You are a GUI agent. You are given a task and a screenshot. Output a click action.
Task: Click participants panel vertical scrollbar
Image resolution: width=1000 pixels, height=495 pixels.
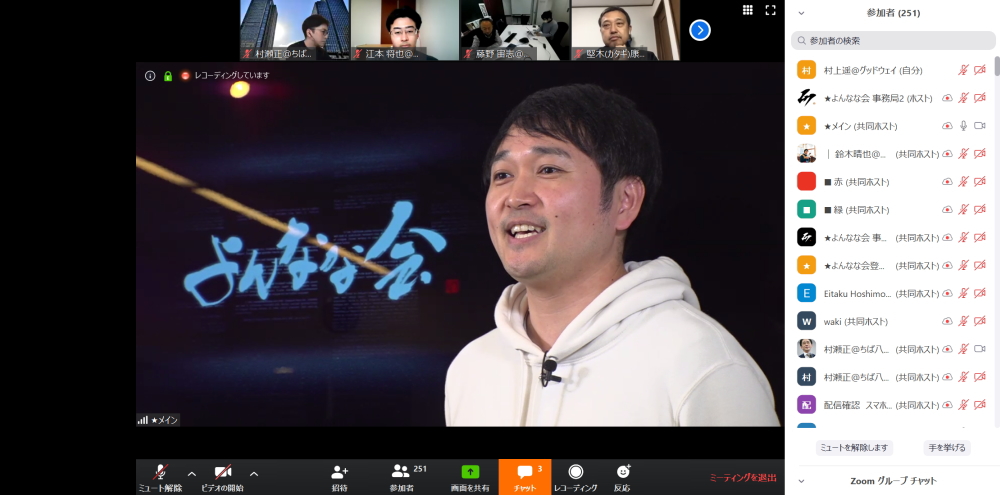tap(997, 67)
